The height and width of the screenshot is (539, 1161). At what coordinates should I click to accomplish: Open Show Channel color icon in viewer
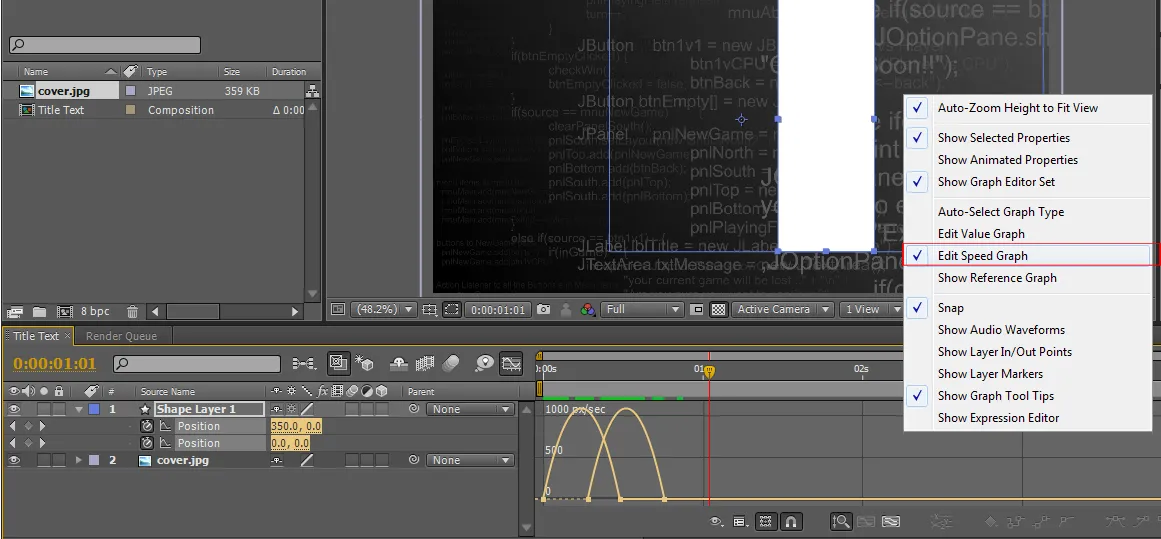[x=588, y=309]
